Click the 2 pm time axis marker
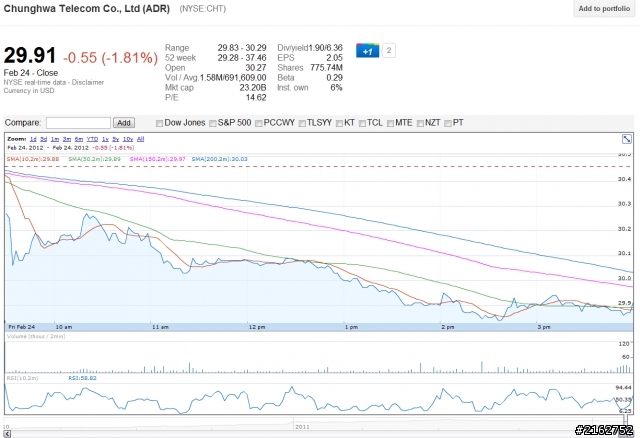This screenshot has width=640, height=438. pyautogui.click(x=448, y=327)
